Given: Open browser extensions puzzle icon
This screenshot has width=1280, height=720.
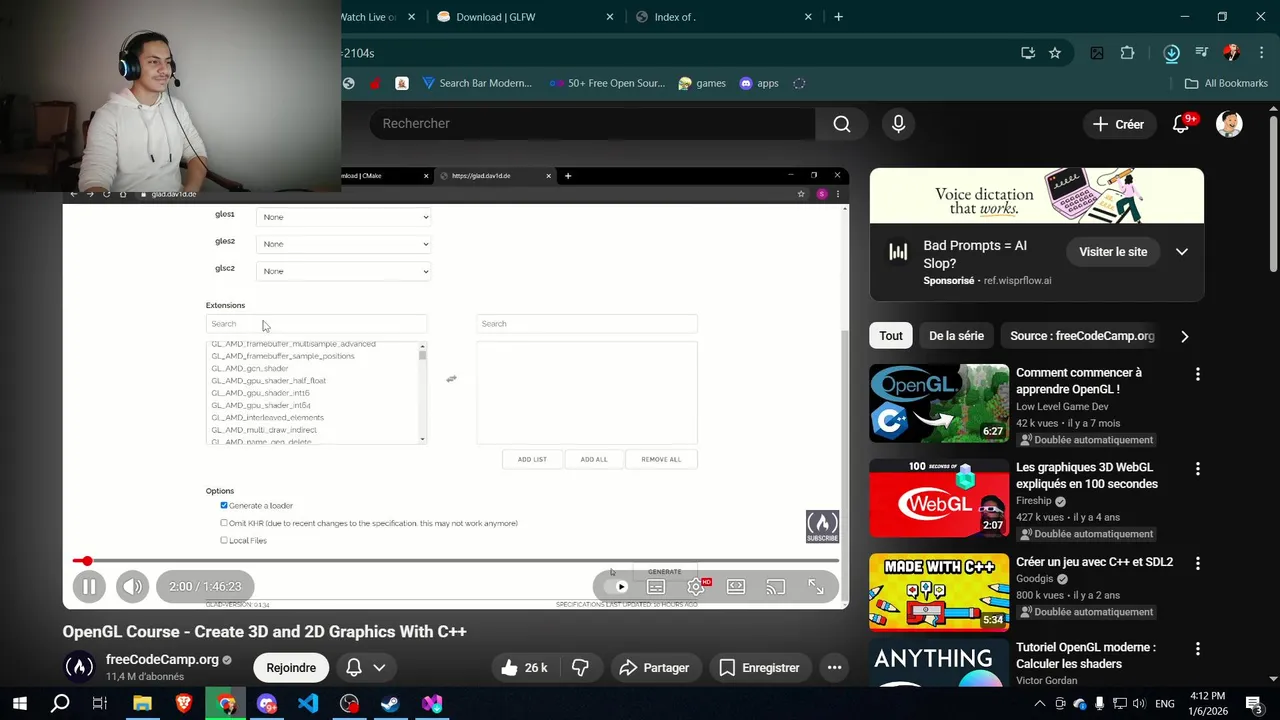Looking at the screenshot, I should [x=1128, y=53].
